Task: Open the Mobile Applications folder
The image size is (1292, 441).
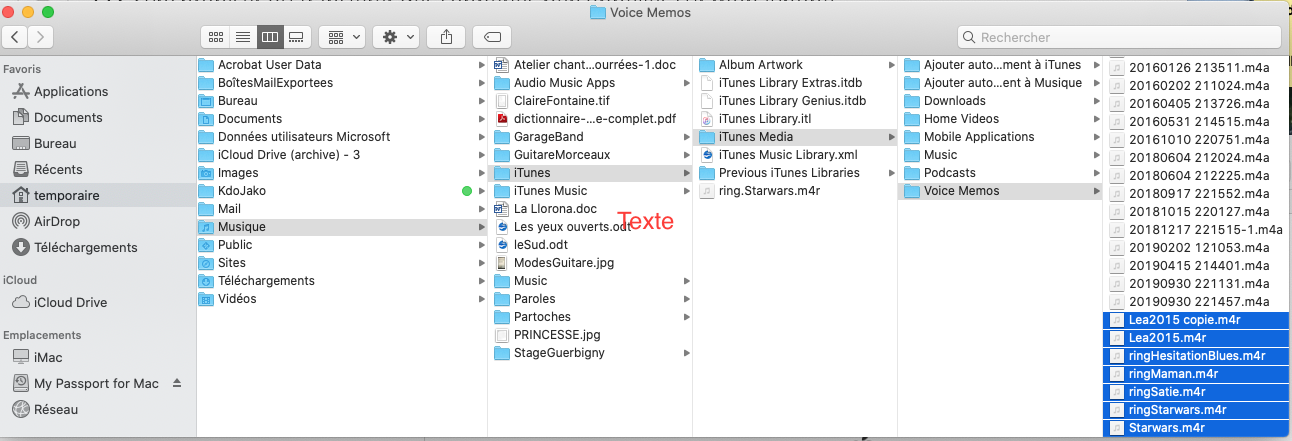Action: pos(978,137)
